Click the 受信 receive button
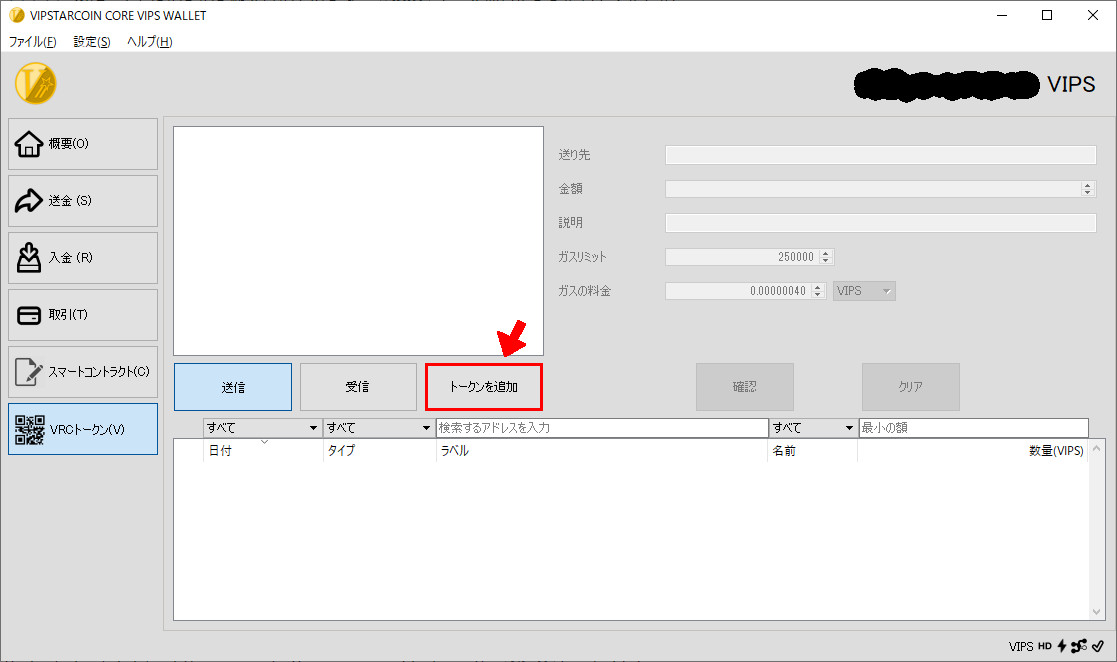 (x=358, y=387)
